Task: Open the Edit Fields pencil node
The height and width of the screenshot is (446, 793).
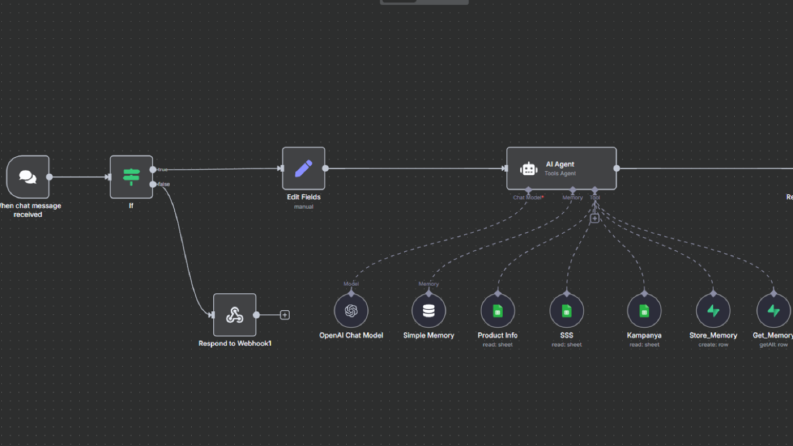Action: pyautogui.click(x=303, y=168)
